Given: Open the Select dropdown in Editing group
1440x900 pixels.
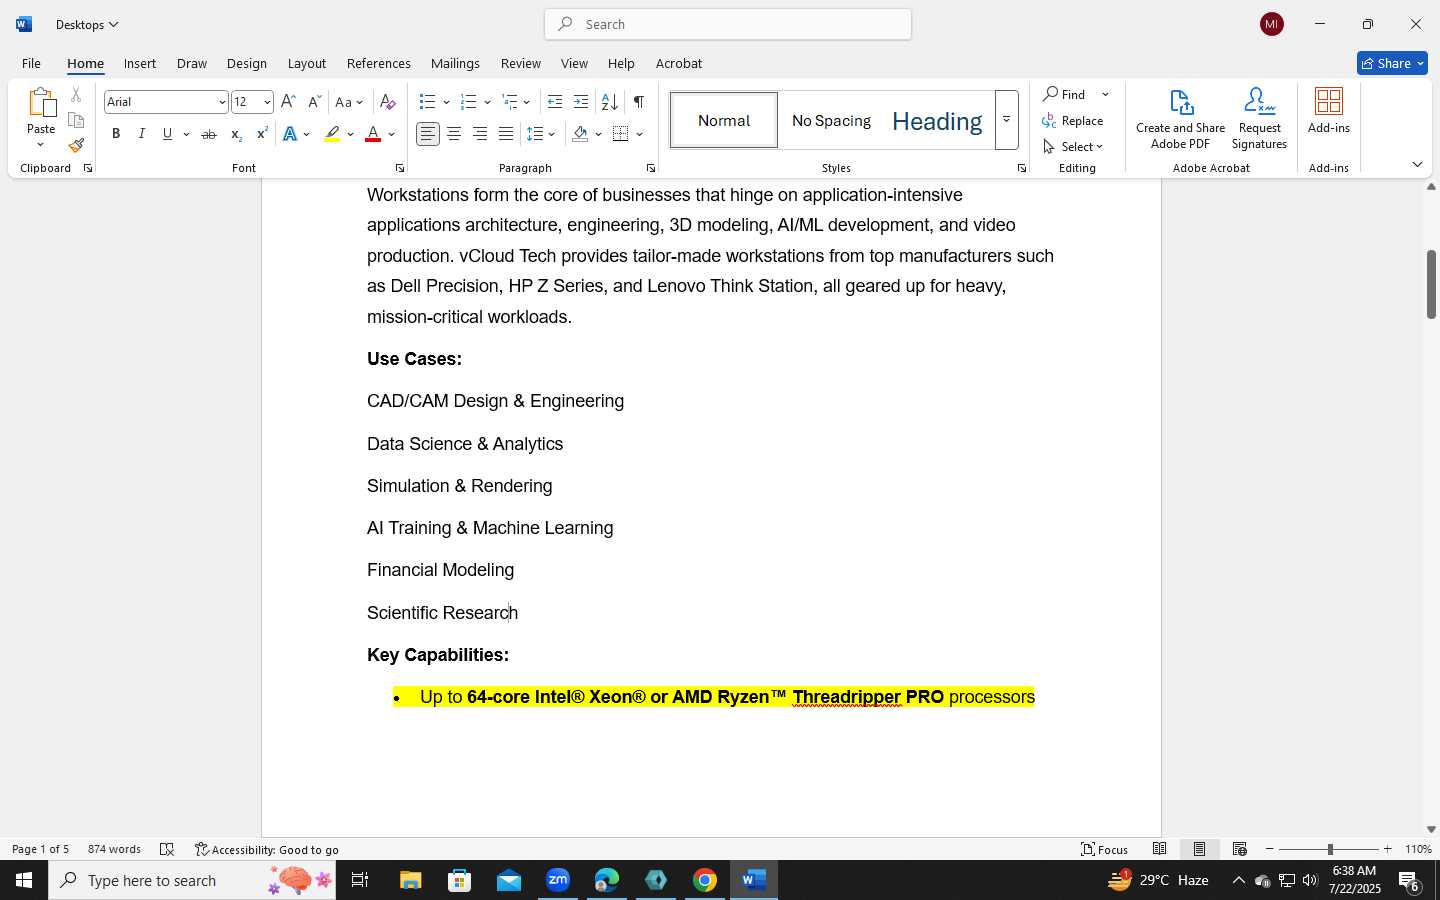Looking at the screenshot, I should pyautogui.click(x=1073, y=146).
